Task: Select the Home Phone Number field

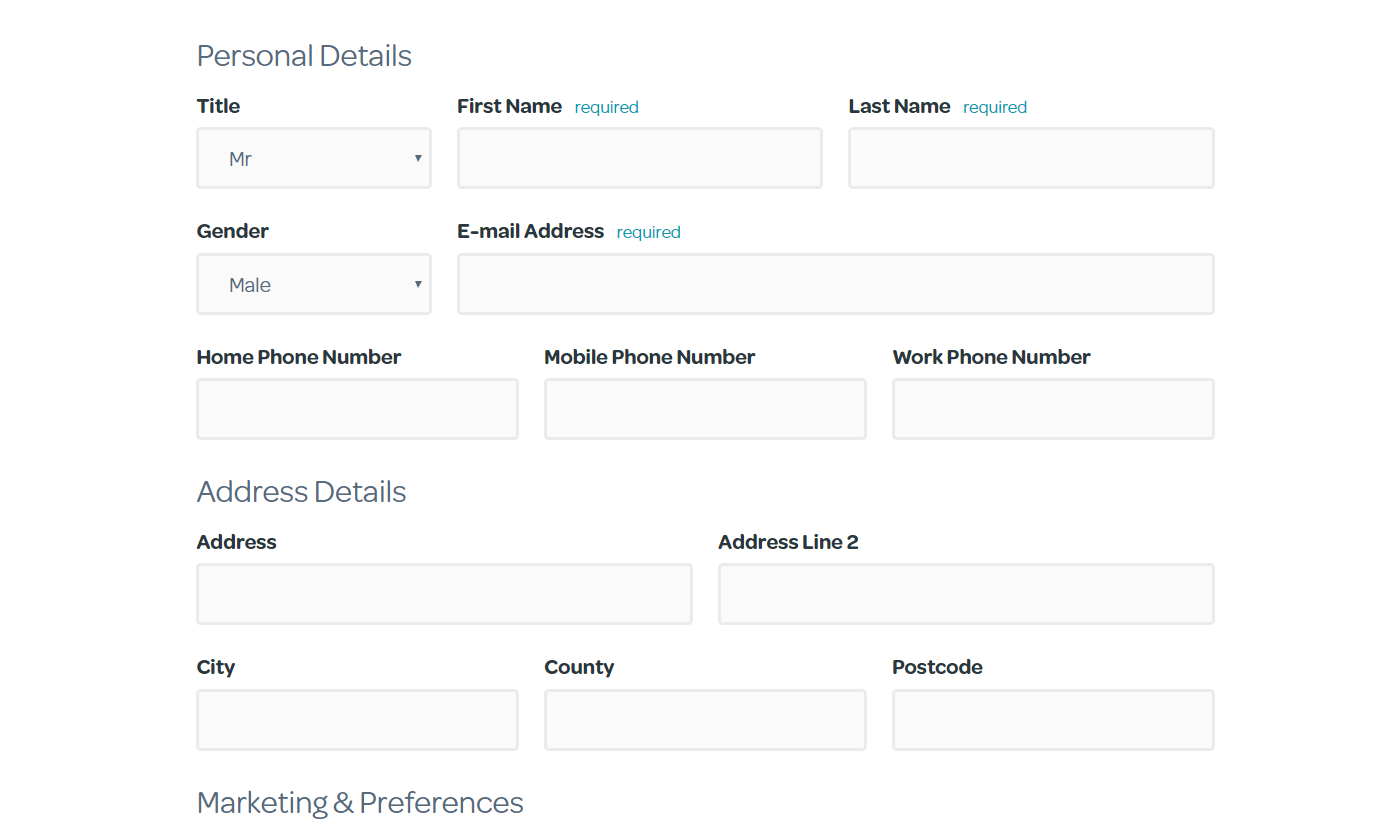Action: tap(357, 409)
